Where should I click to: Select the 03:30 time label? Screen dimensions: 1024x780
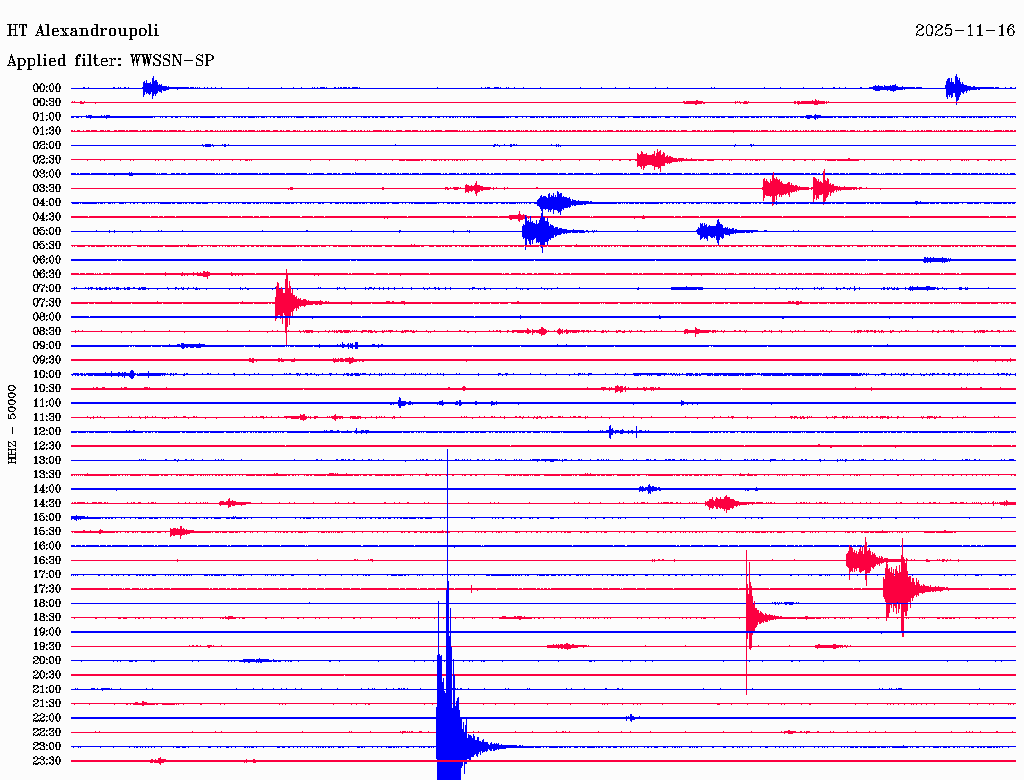point(47,188)
